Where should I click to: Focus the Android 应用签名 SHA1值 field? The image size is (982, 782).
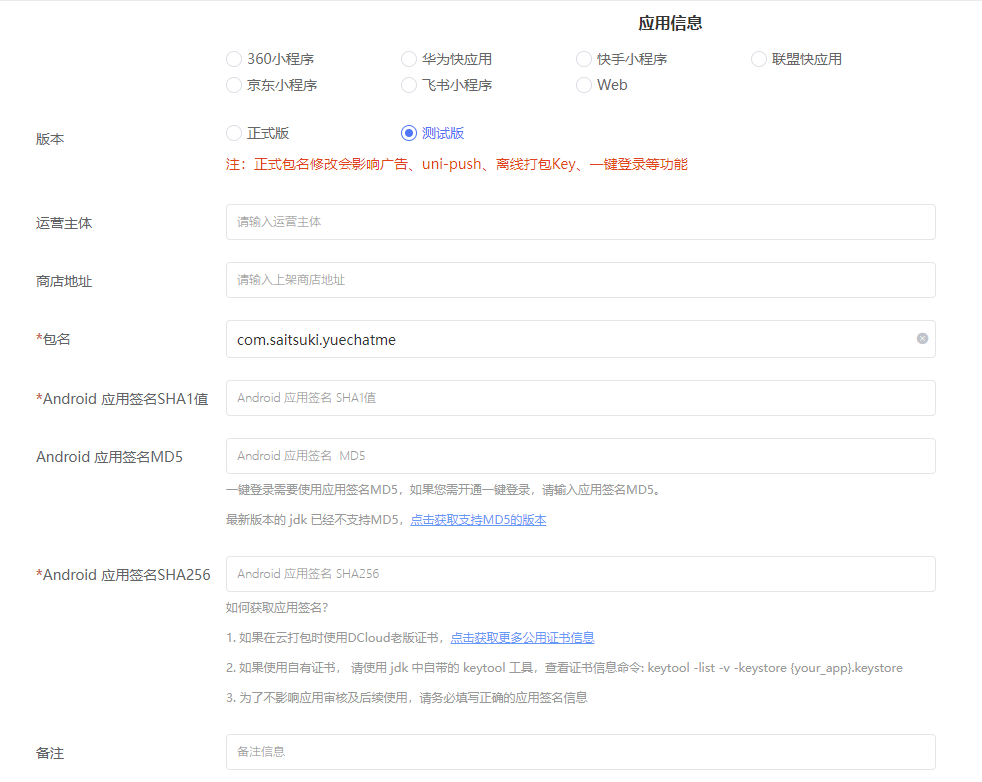pos(580,398)
